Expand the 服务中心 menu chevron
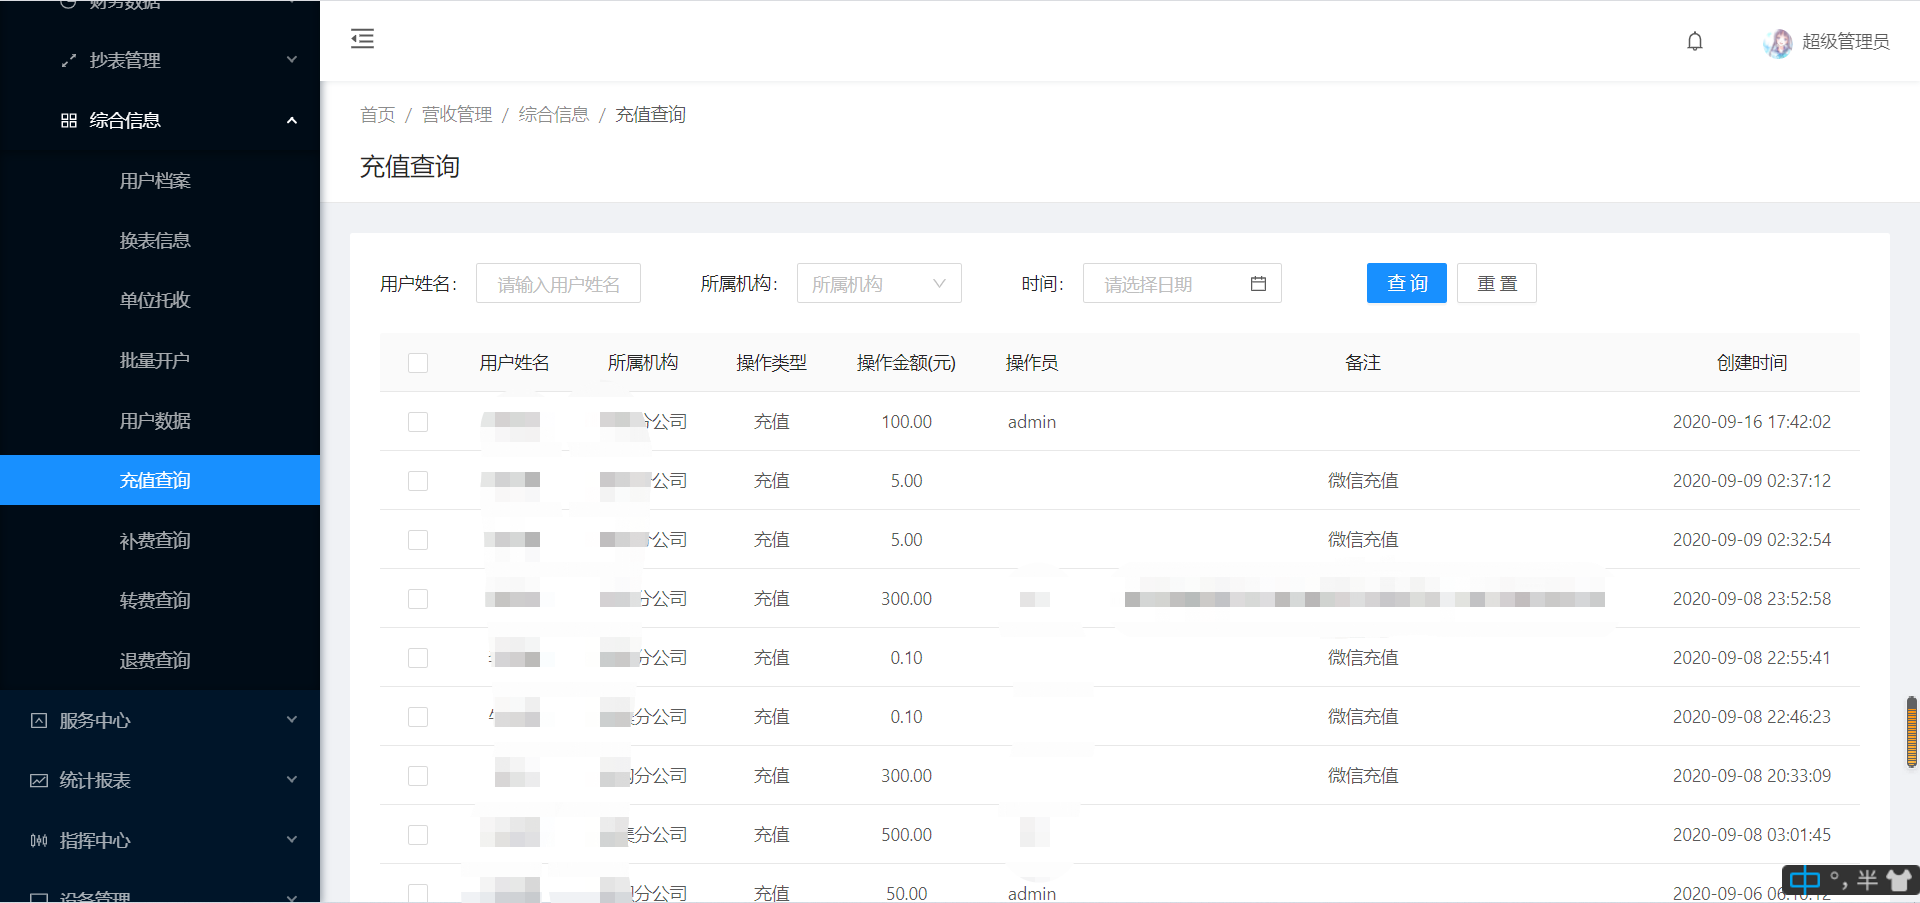This screenshot has height=903, width=1920. pos(292,720)
